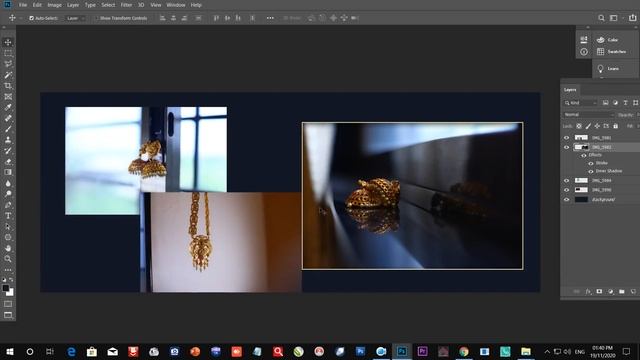Toggle lock all padlock icon
640x360 pixels.
pyautogui.click(x=616, y=126)
